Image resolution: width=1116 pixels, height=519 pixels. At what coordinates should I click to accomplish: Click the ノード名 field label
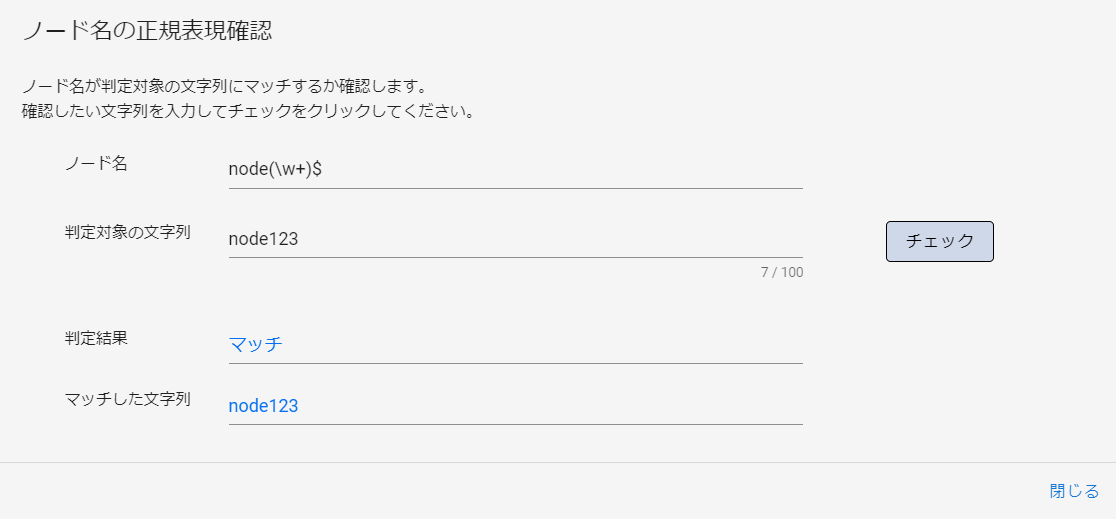pyautogui.click(x=96, y=164)
